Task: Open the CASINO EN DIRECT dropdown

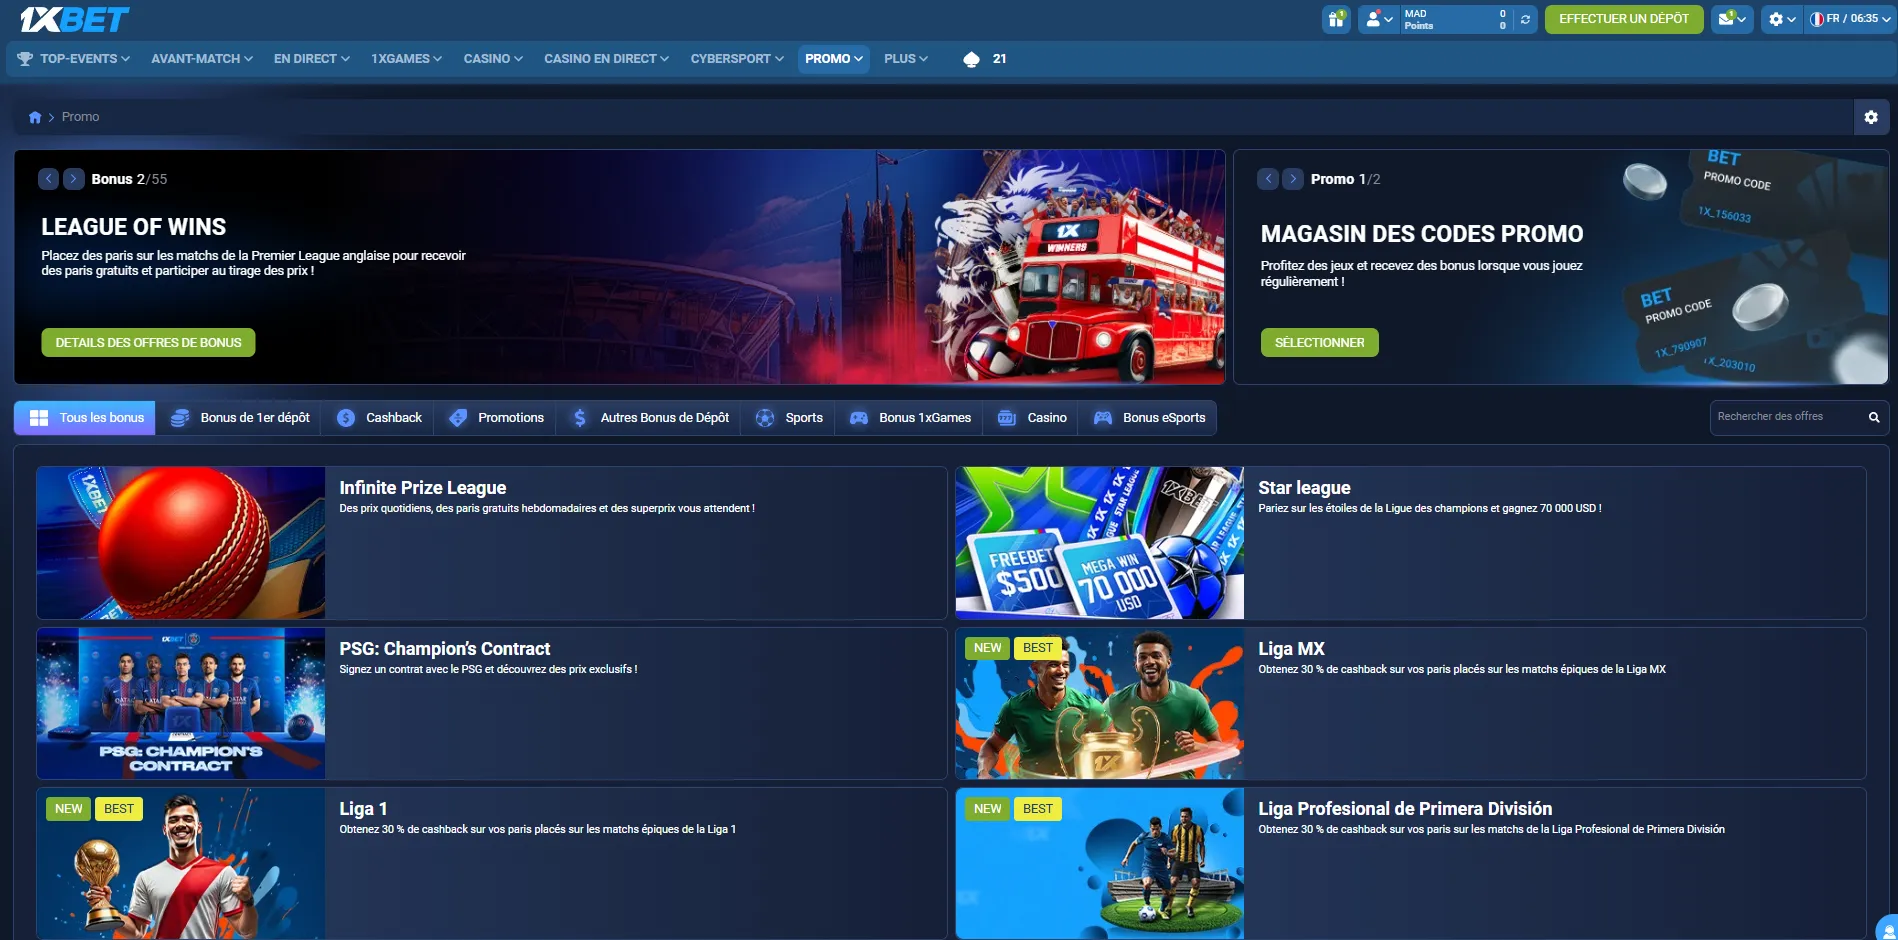Action: [605, 59]
